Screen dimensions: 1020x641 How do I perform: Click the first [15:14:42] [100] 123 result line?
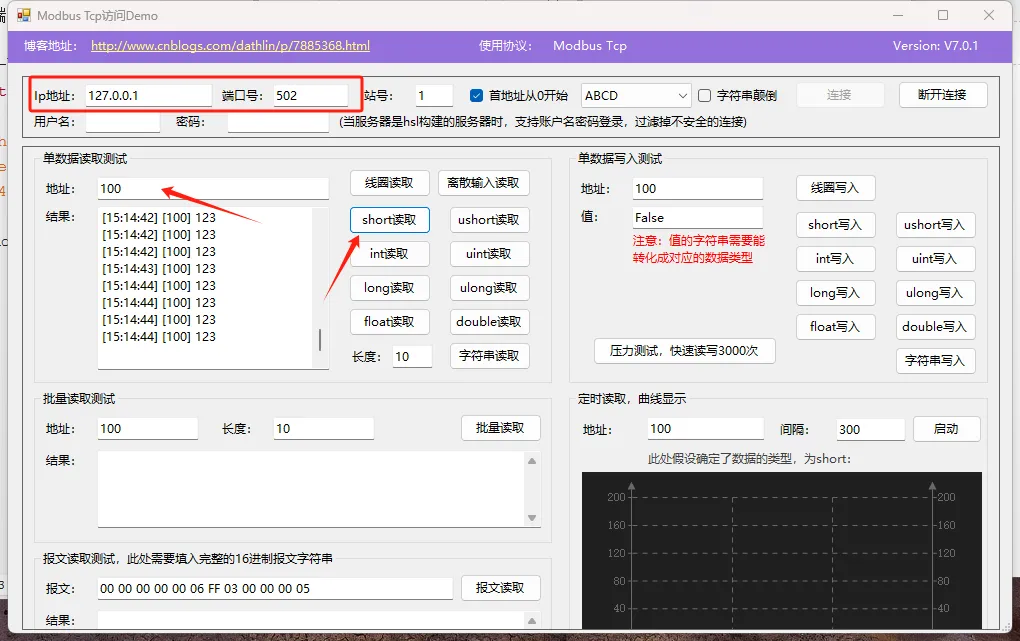pyautogui.click(x=159, y=218)
